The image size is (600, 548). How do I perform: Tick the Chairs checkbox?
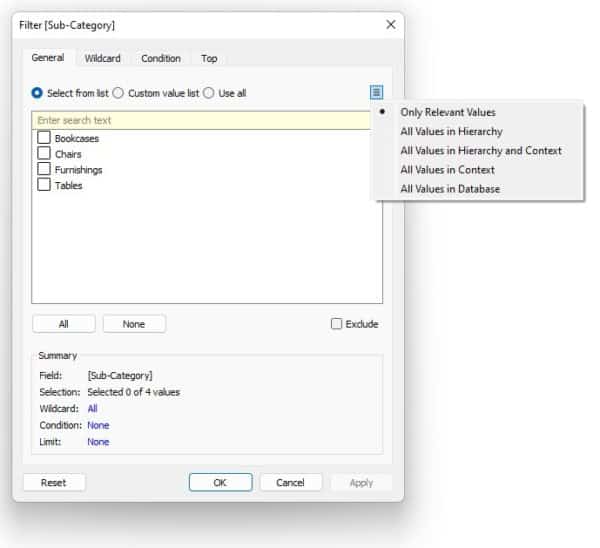[x=44, y=153]
